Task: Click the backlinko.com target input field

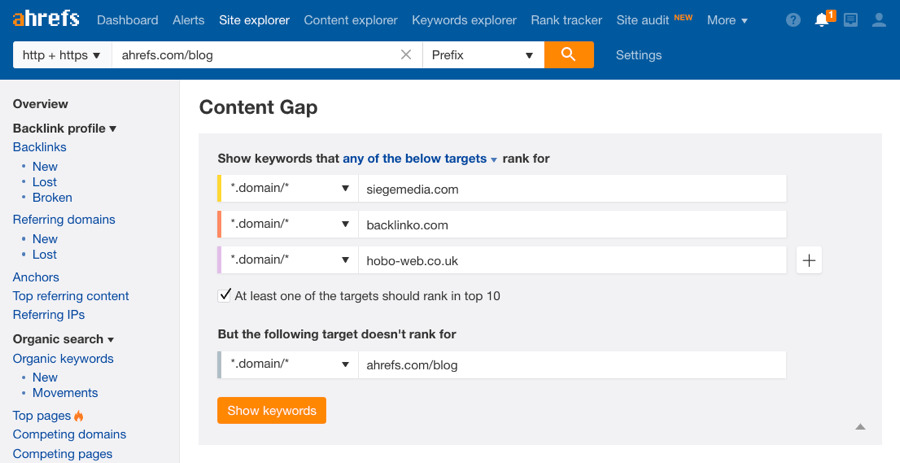Action: pyautogui.click(x=572, y=225)
